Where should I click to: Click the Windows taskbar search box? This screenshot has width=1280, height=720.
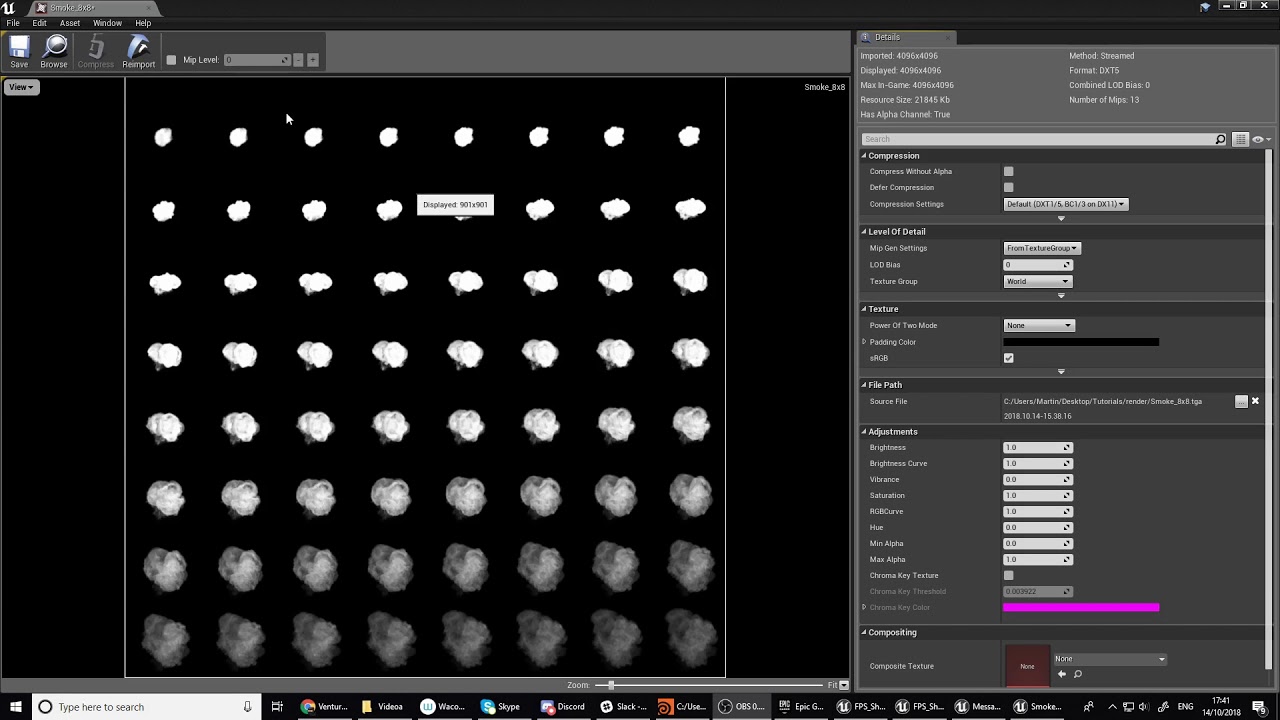[145, 706]
